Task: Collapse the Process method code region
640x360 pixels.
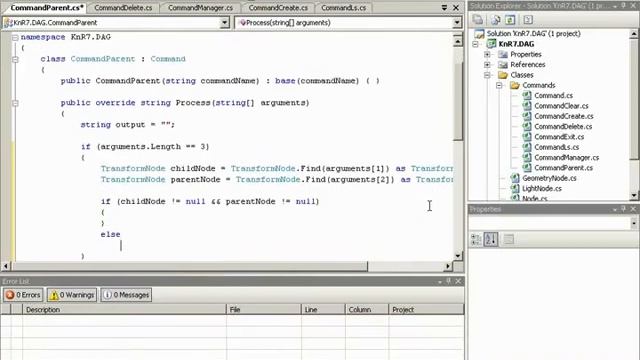Action: tap(15, 103)
